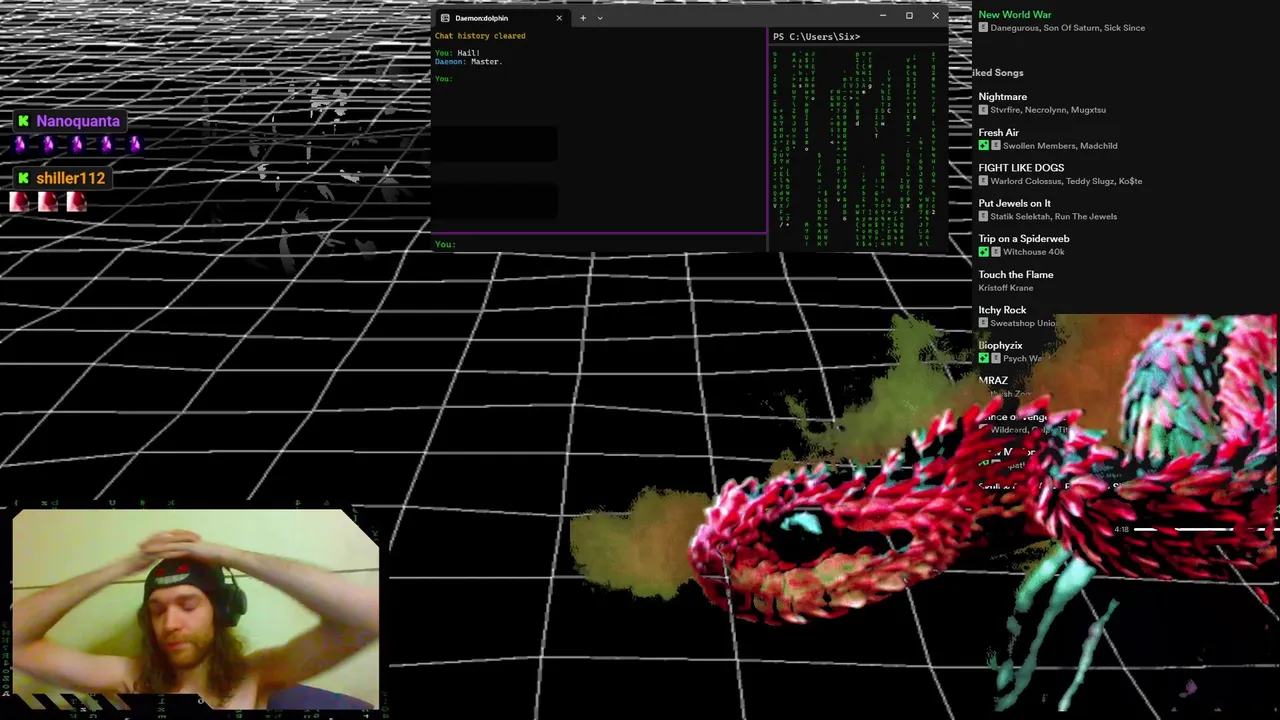
Task: Close the terminal window
Action: pyautogui.click(x=935, y=16)
